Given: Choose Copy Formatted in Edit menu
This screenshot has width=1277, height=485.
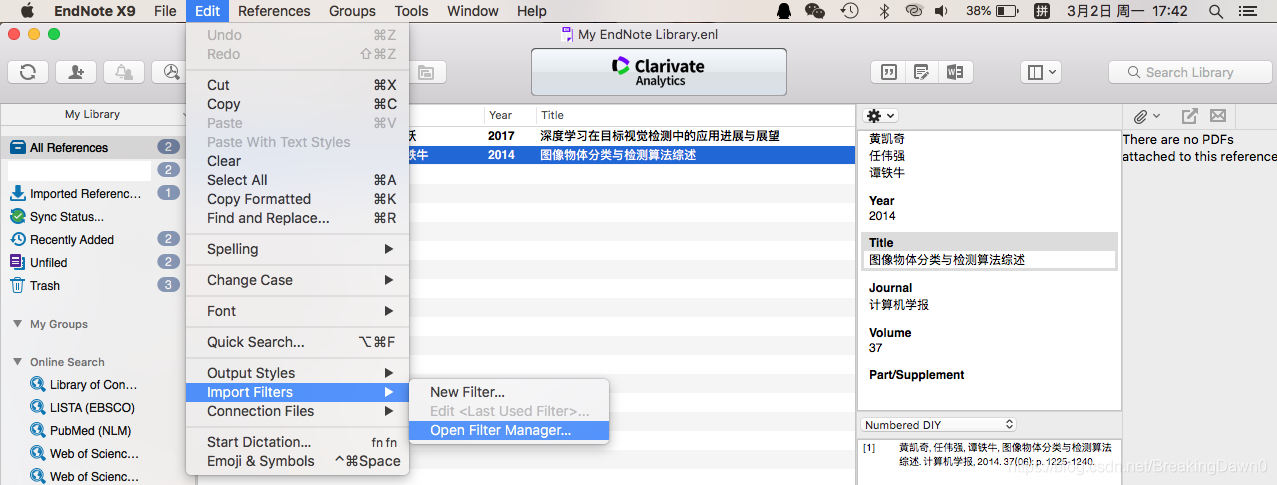Looking at the screenshot, I should coord(297,199).
